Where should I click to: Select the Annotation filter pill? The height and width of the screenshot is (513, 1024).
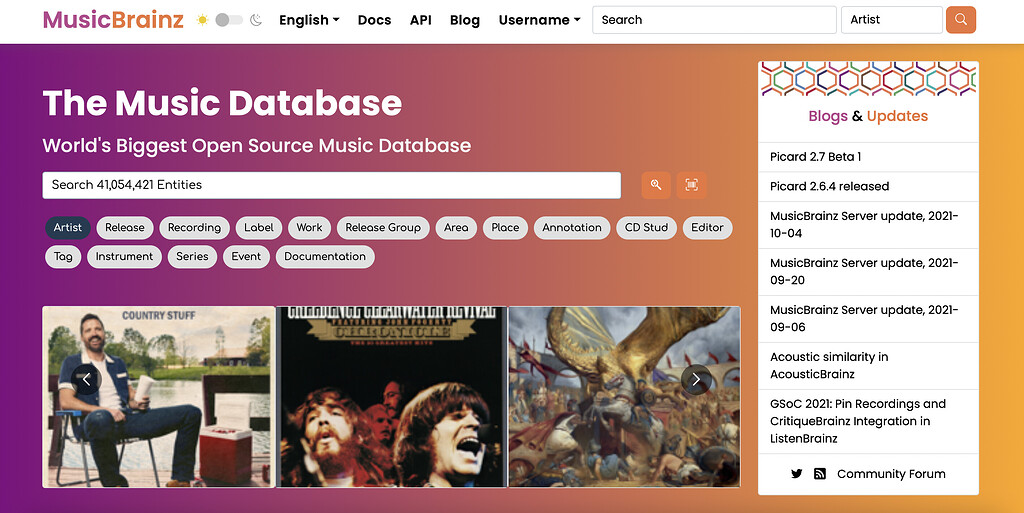pyautogui.click(x=572, y=228)
